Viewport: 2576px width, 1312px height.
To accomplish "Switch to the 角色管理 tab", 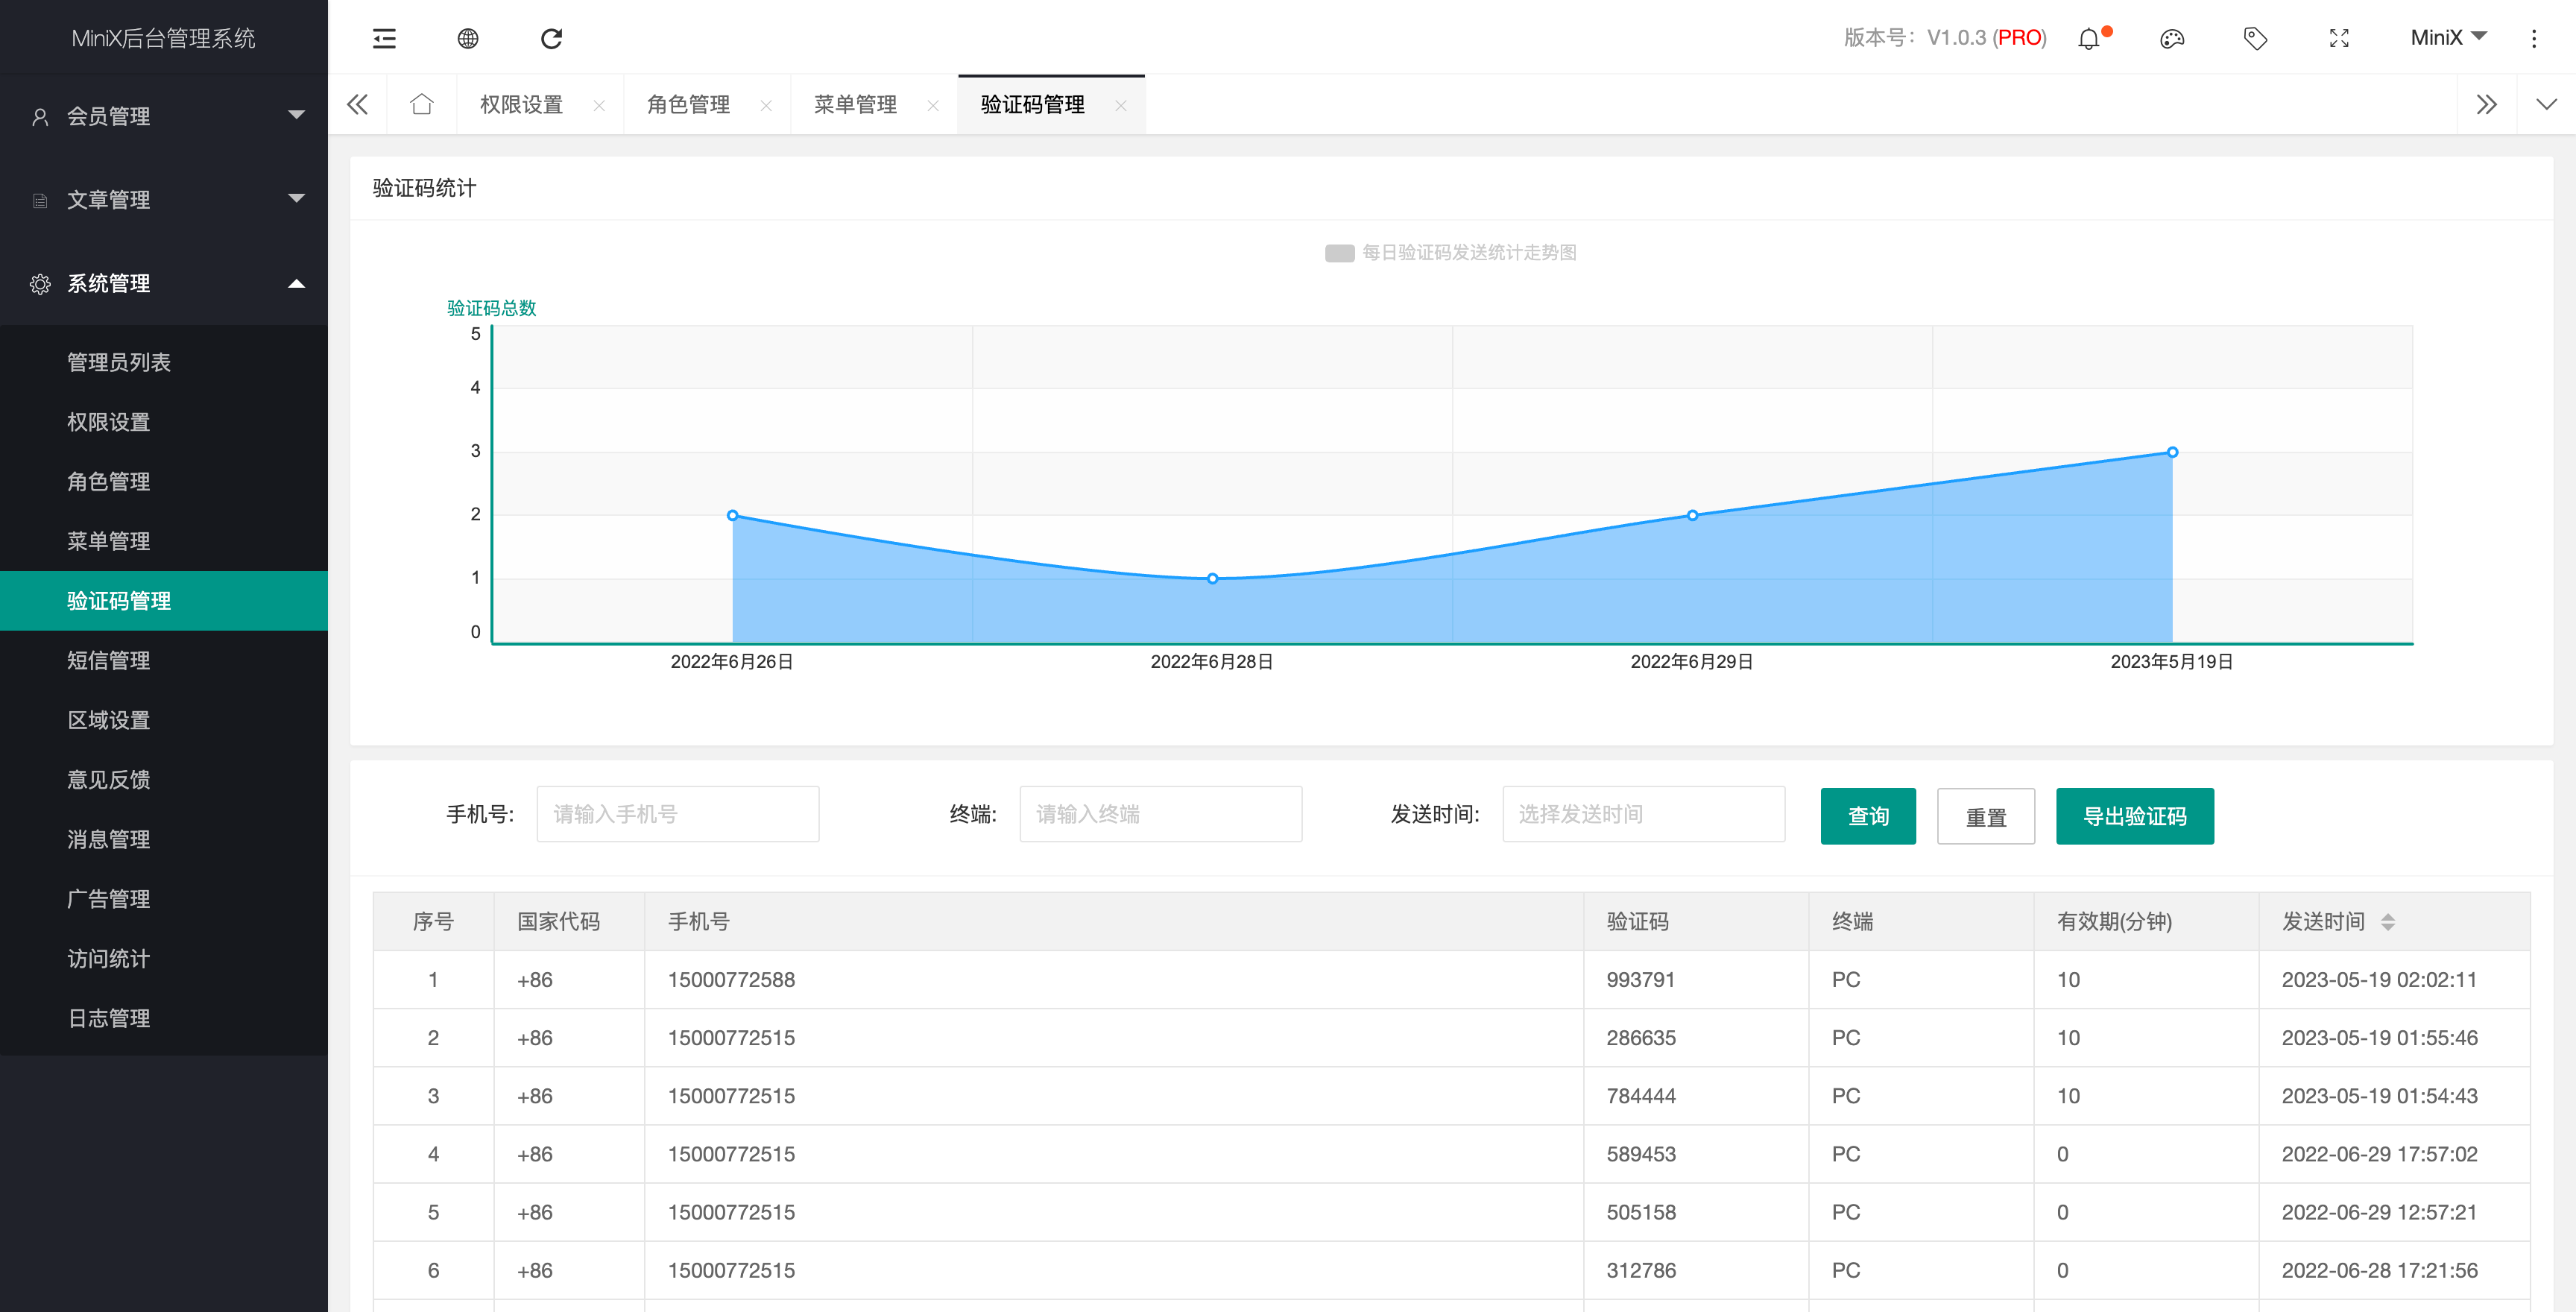I will point(688,104).
